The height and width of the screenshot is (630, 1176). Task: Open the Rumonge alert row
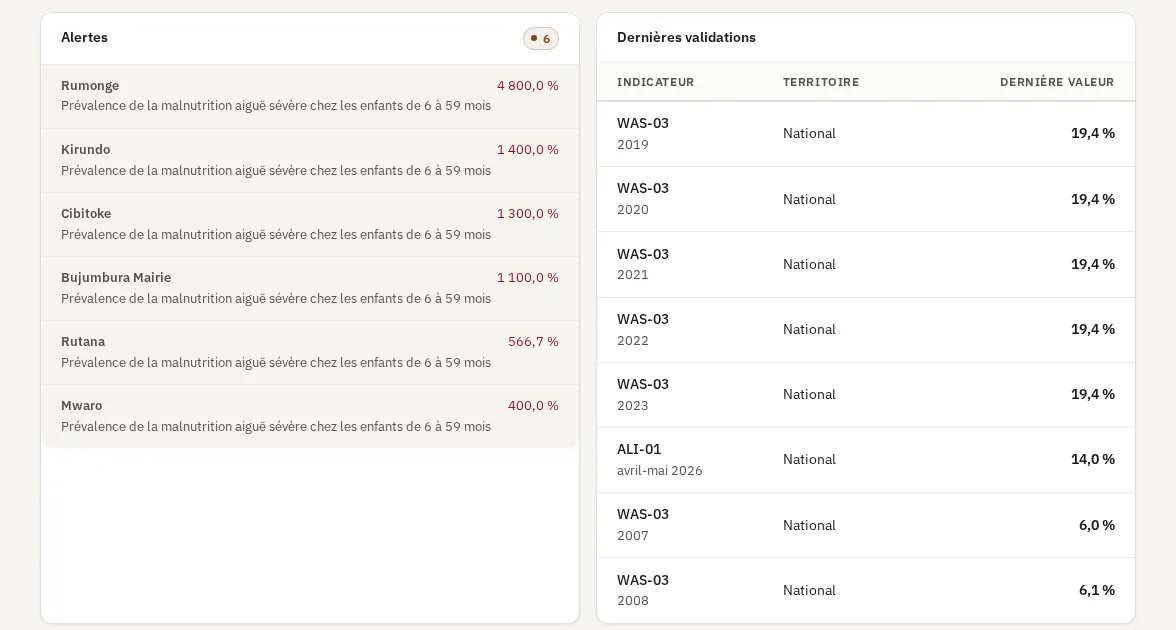point(310,96)
